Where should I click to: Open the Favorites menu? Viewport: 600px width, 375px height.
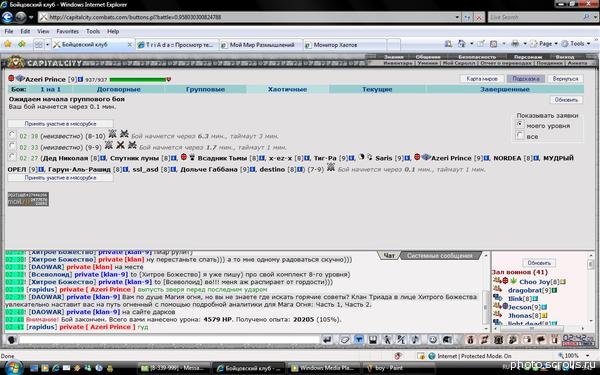point(67,31)
